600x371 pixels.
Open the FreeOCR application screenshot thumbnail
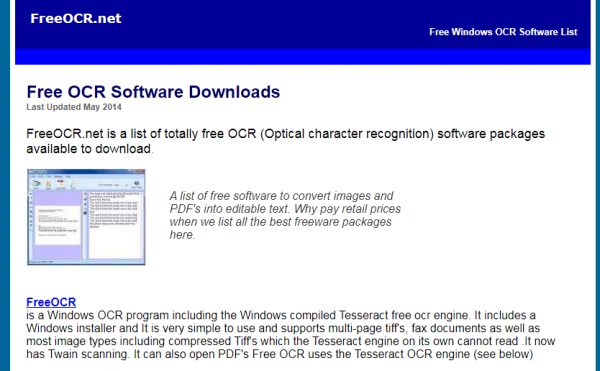click(86, 217)
